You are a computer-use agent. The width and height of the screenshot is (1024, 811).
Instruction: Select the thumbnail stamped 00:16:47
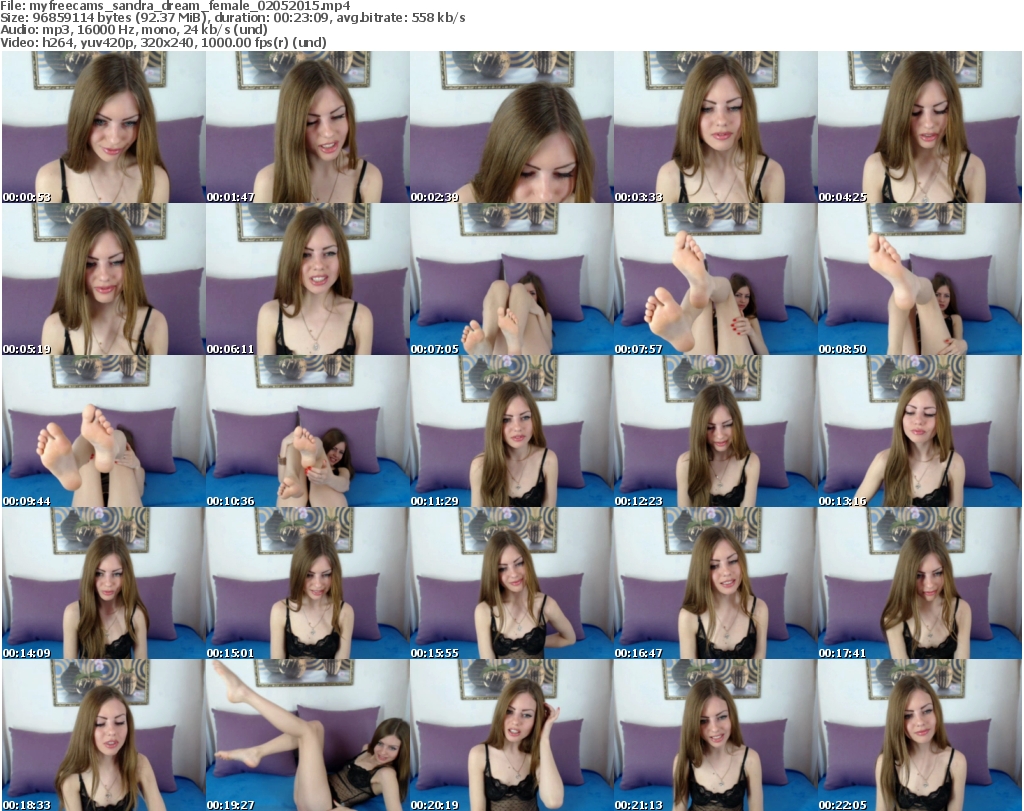click(x=716, y=583)
